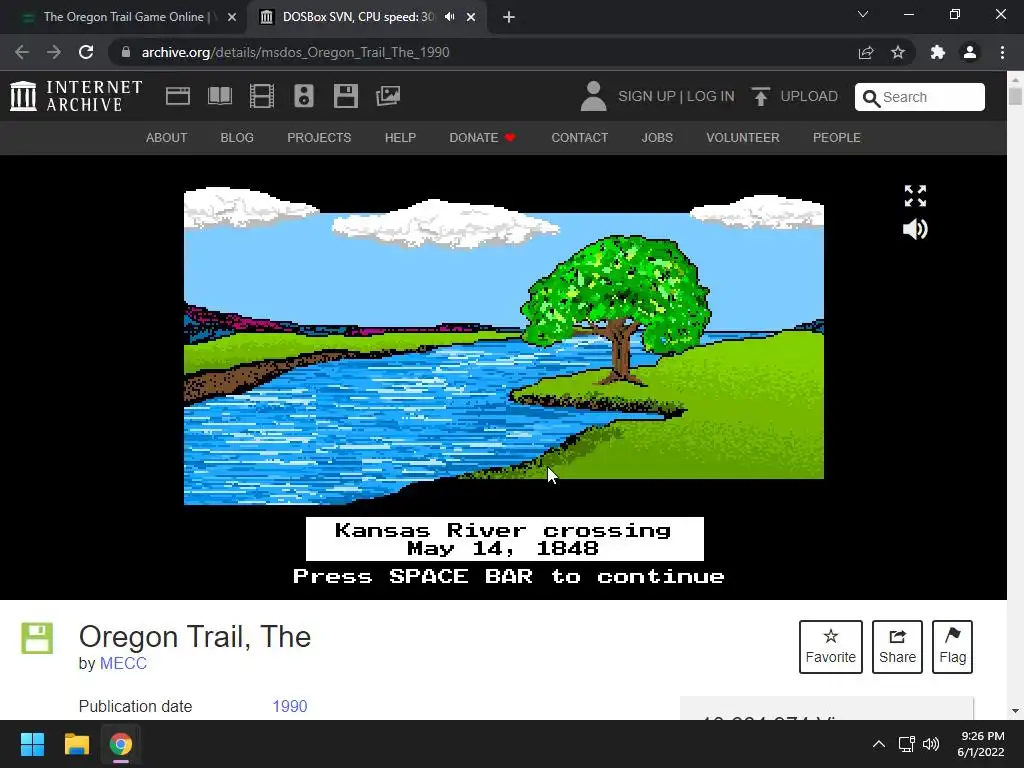Open Chrome three-dot menu
Screen dimensions: 1024x768
point(1002,52)
